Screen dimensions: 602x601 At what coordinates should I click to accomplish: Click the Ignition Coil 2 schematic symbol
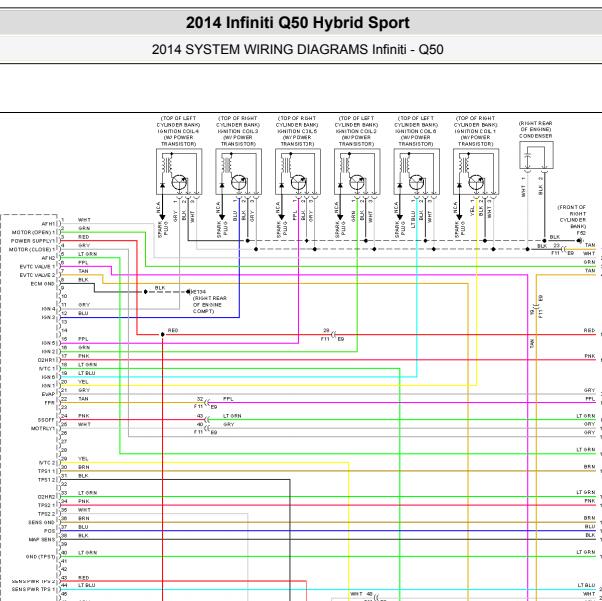357,172
